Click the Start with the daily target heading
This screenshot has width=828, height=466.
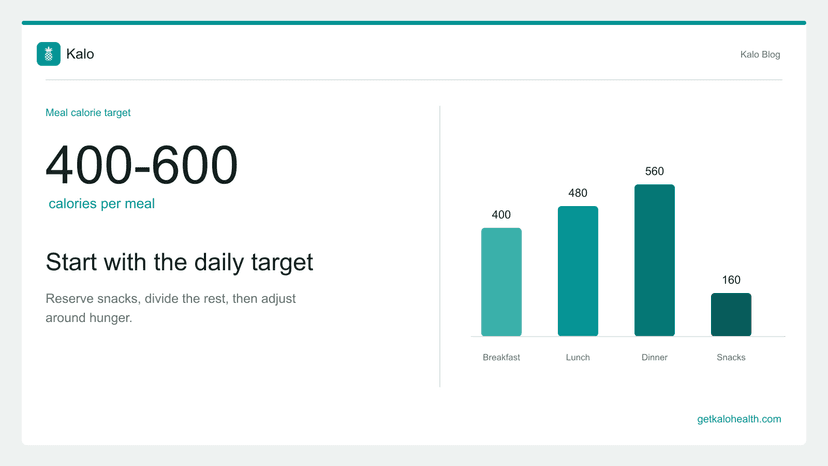[x=180, y=262]
